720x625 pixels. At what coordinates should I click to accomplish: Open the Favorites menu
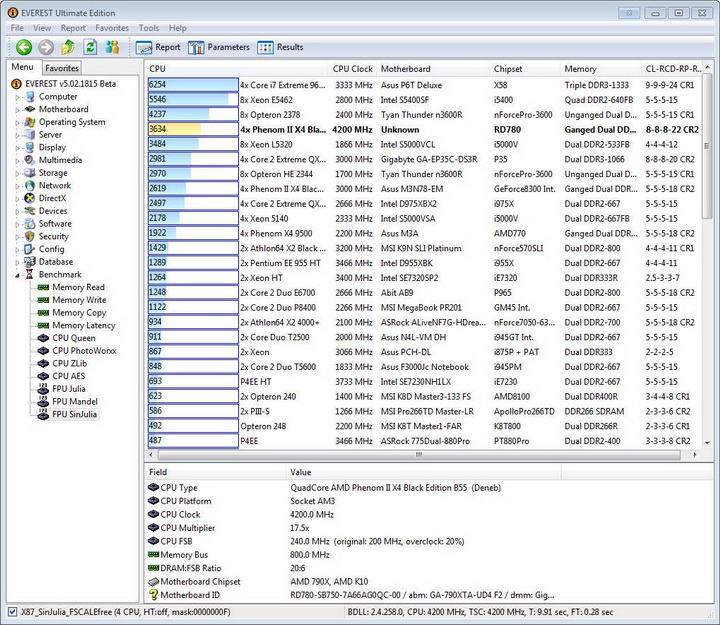pyautogui.click(x=112, y=28)
